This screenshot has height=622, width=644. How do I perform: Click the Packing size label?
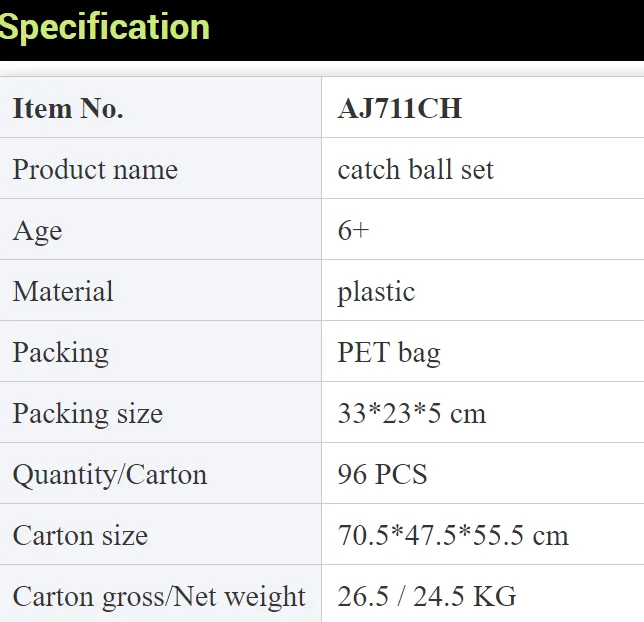pyautogui.click(x=87, y=413)
